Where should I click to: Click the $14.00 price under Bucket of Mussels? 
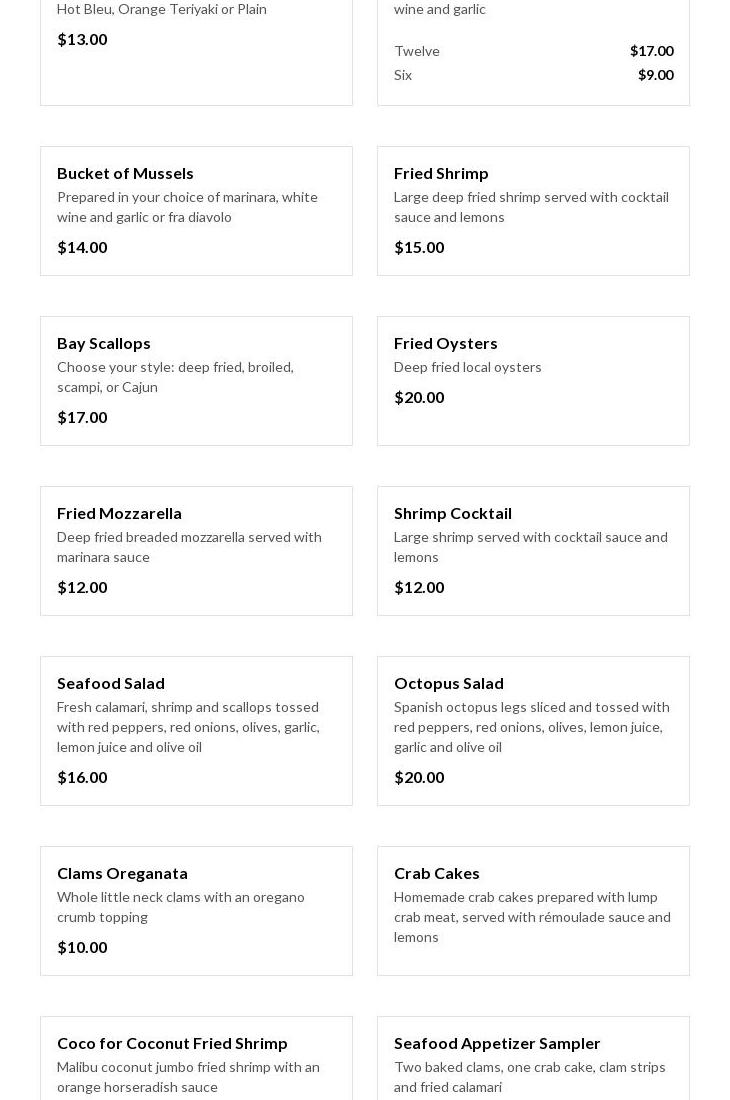[x=82, y=247]
